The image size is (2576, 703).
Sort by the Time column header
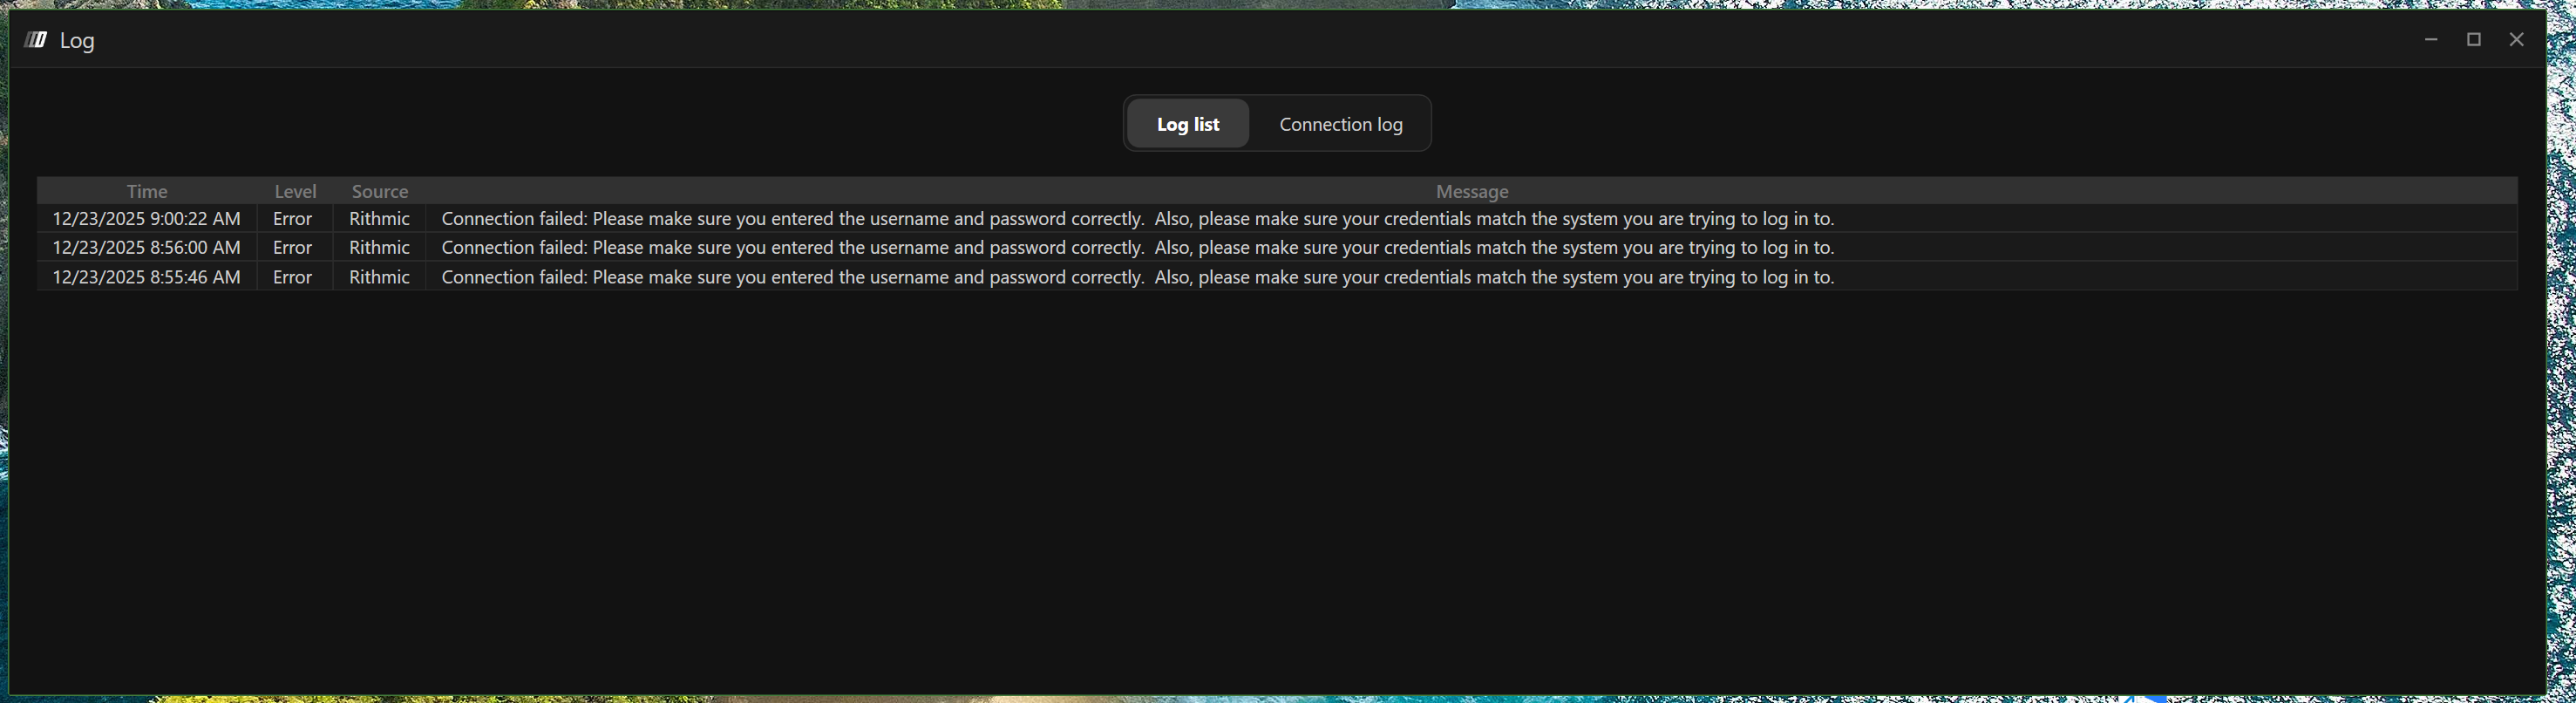[147, 191]
